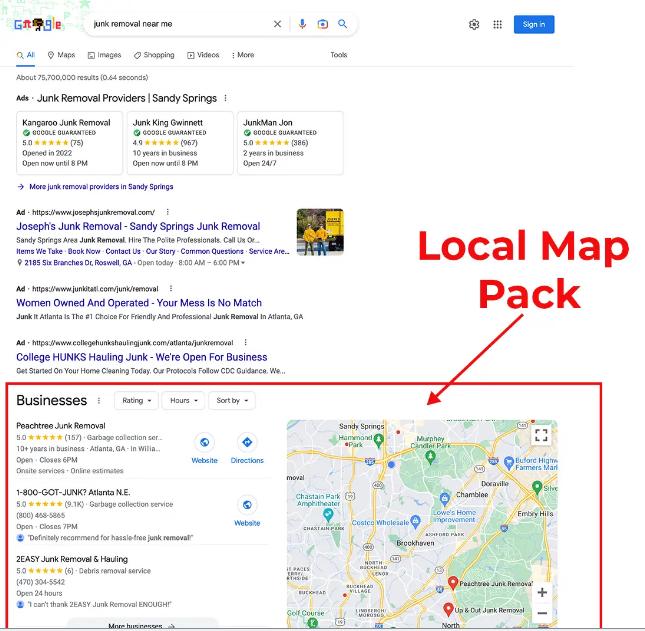Switch to the Images tab
645x631 pixels.
point(104,55)
